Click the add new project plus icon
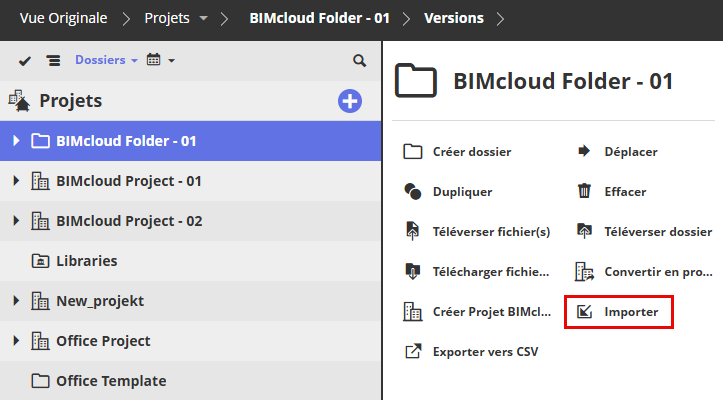This screenshot has height=400, width=723. 350,101
